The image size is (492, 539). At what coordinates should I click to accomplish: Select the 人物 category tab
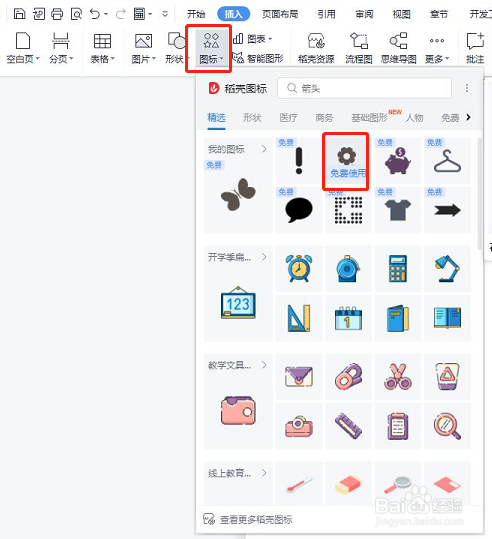coord(414,118)
